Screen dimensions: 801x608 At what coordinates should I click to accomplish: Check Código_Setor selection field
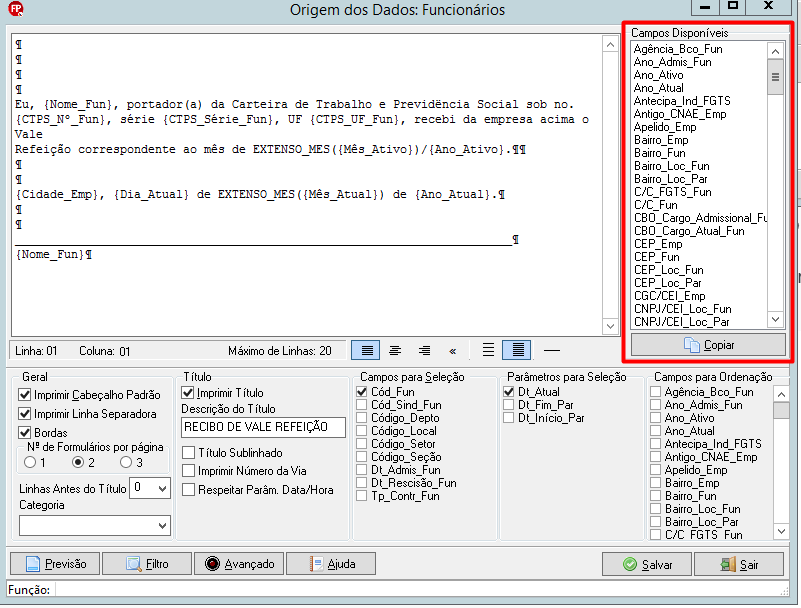[362, 444]
